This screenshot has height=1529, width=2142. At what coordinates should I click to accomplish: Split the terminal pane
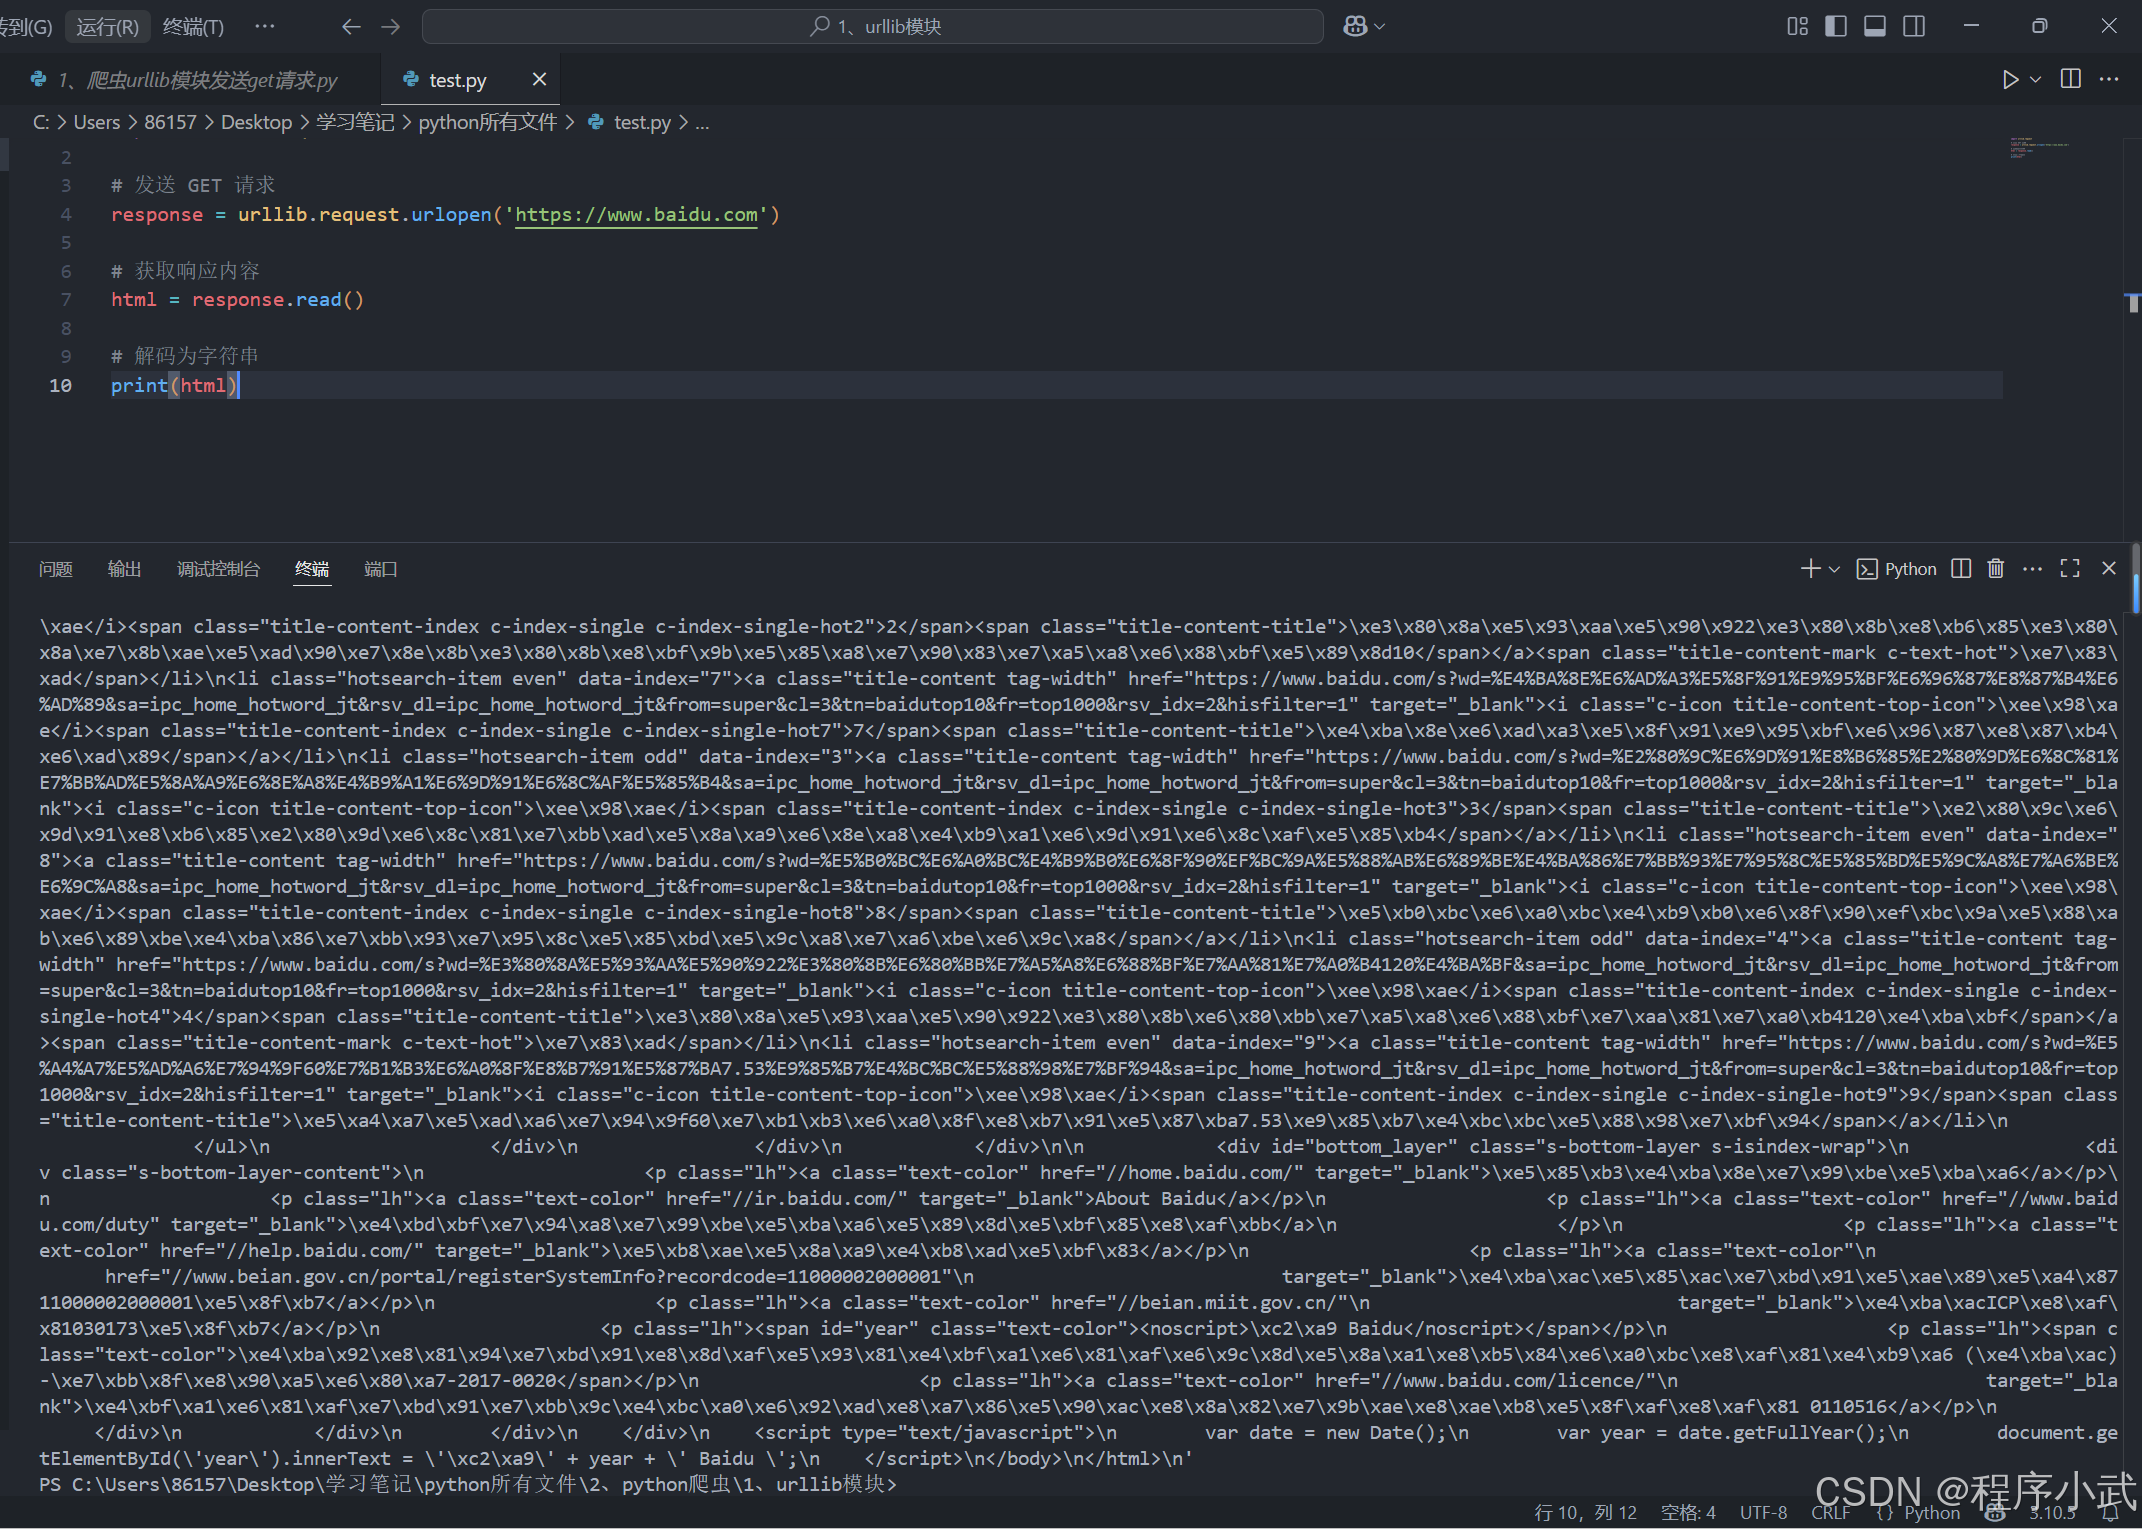[x=1961, y=569]
